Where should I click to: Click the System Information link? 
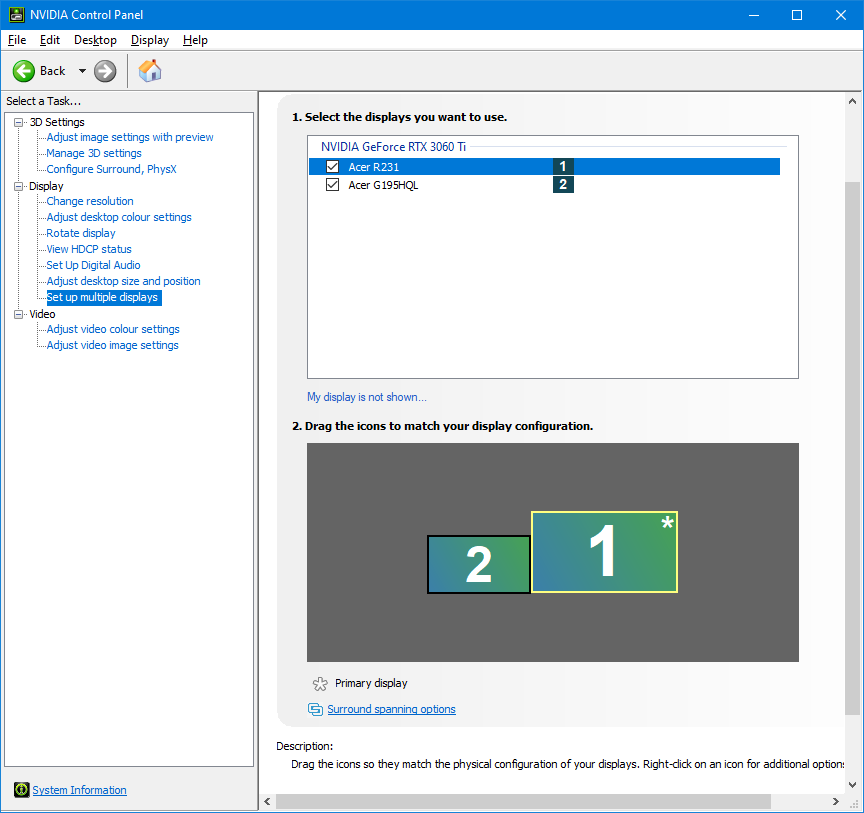pos(79,790)
